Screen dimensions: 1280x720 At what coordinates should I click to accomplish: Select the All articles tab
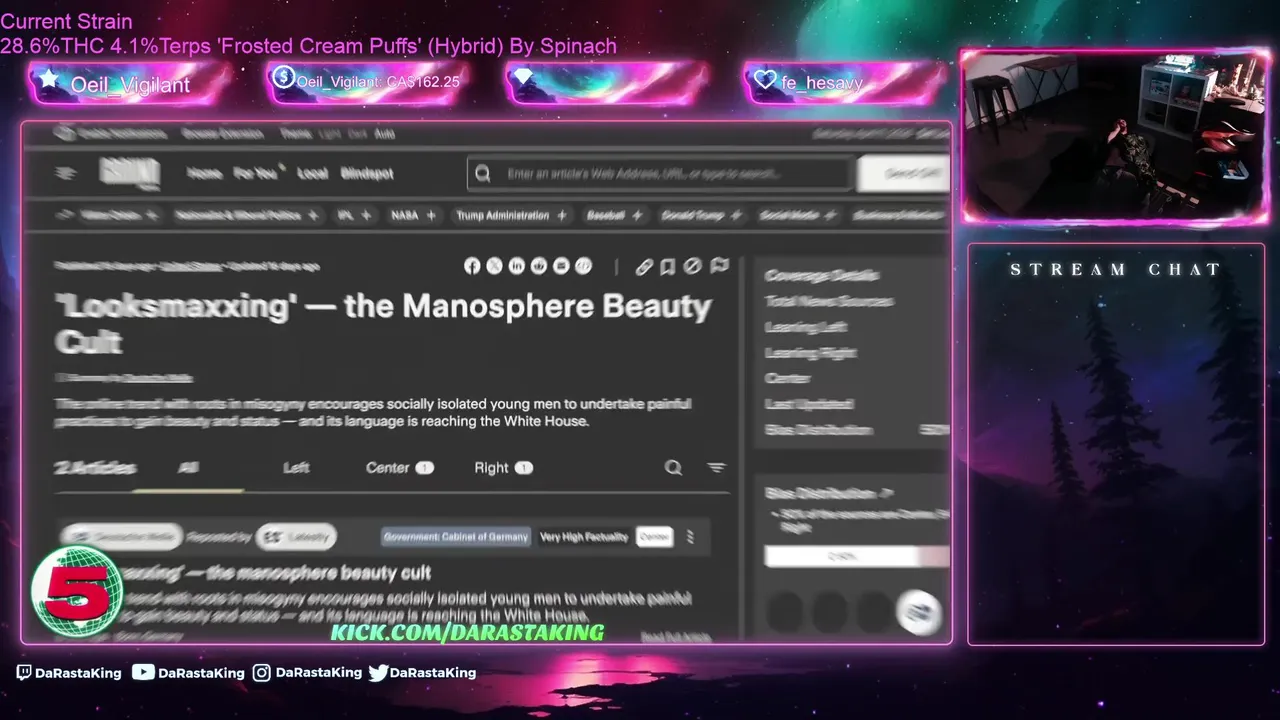pyautogui.click(x=188, y=467)
